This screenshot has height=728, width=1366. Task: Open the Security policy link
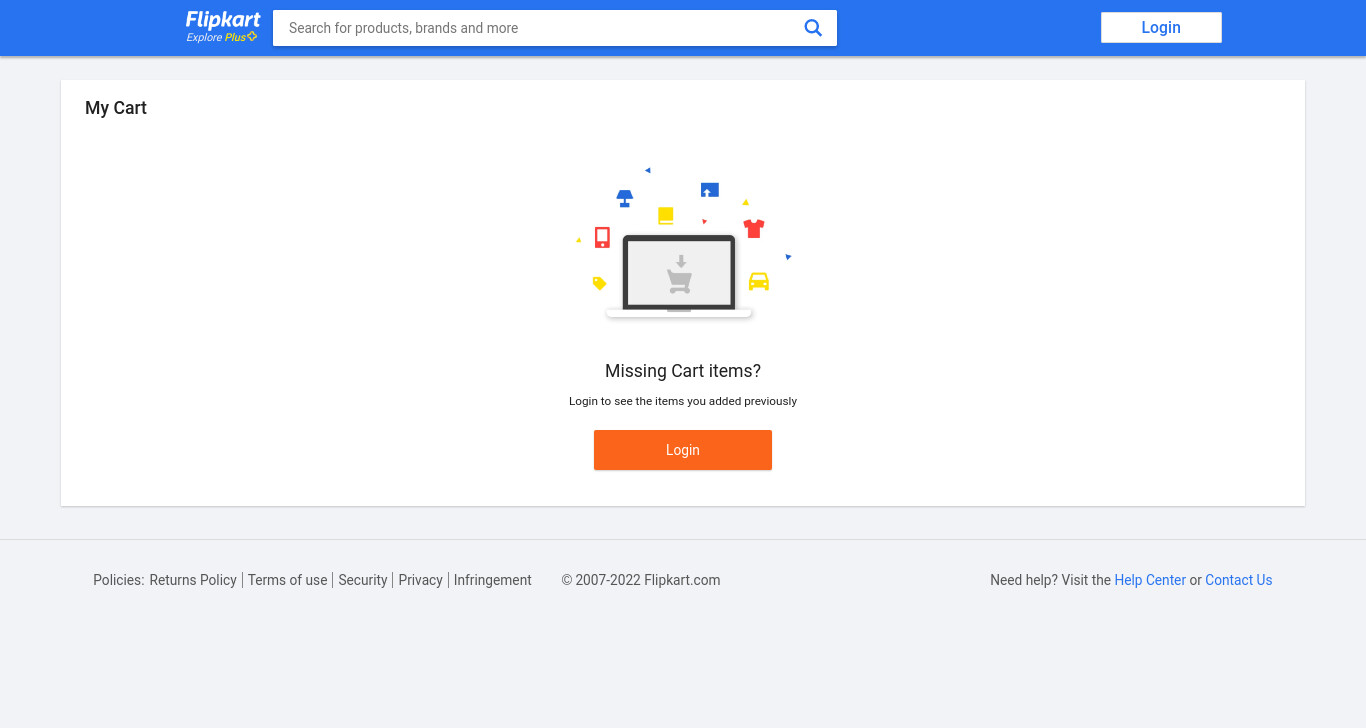pyautogui.click(x=362, y=580)
